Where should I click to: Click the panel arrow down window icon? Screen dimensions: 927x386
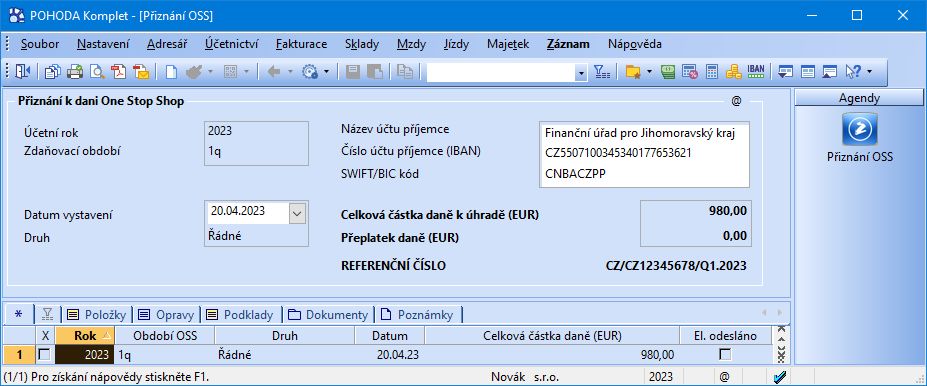point(786,72)
